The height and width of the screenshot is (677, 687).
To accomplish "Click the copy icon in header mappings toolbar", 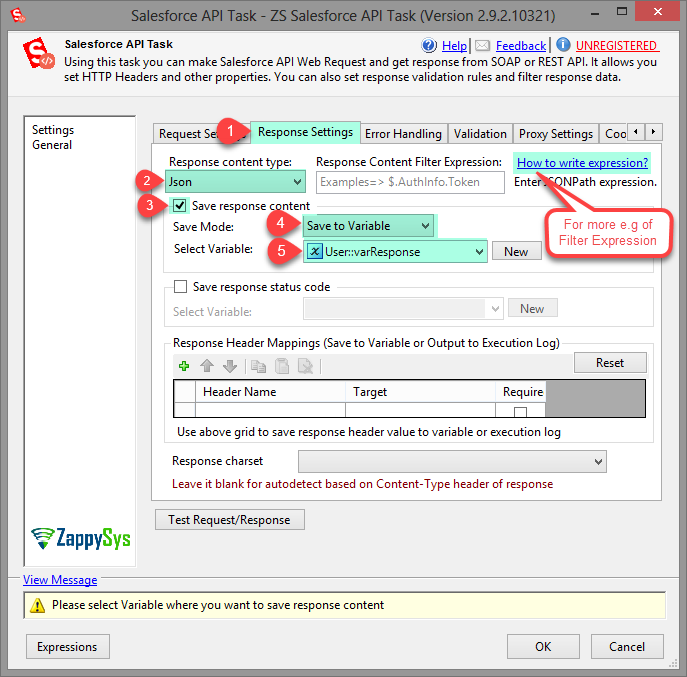I will (x=257, y=366).
